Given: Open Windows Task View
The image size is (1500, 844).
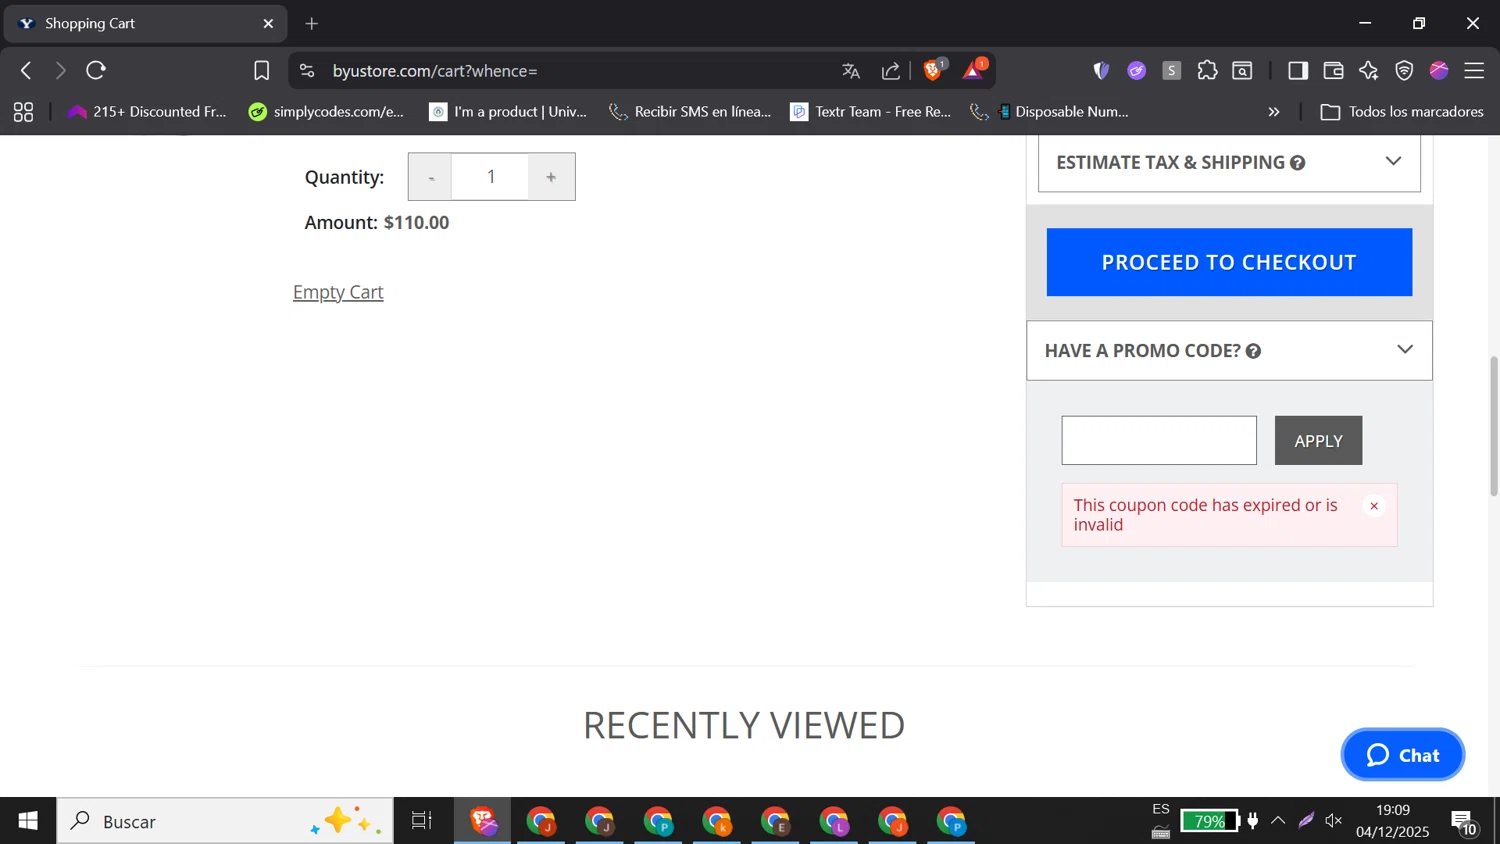Looking at the screenshot, I should click(422, 821).
